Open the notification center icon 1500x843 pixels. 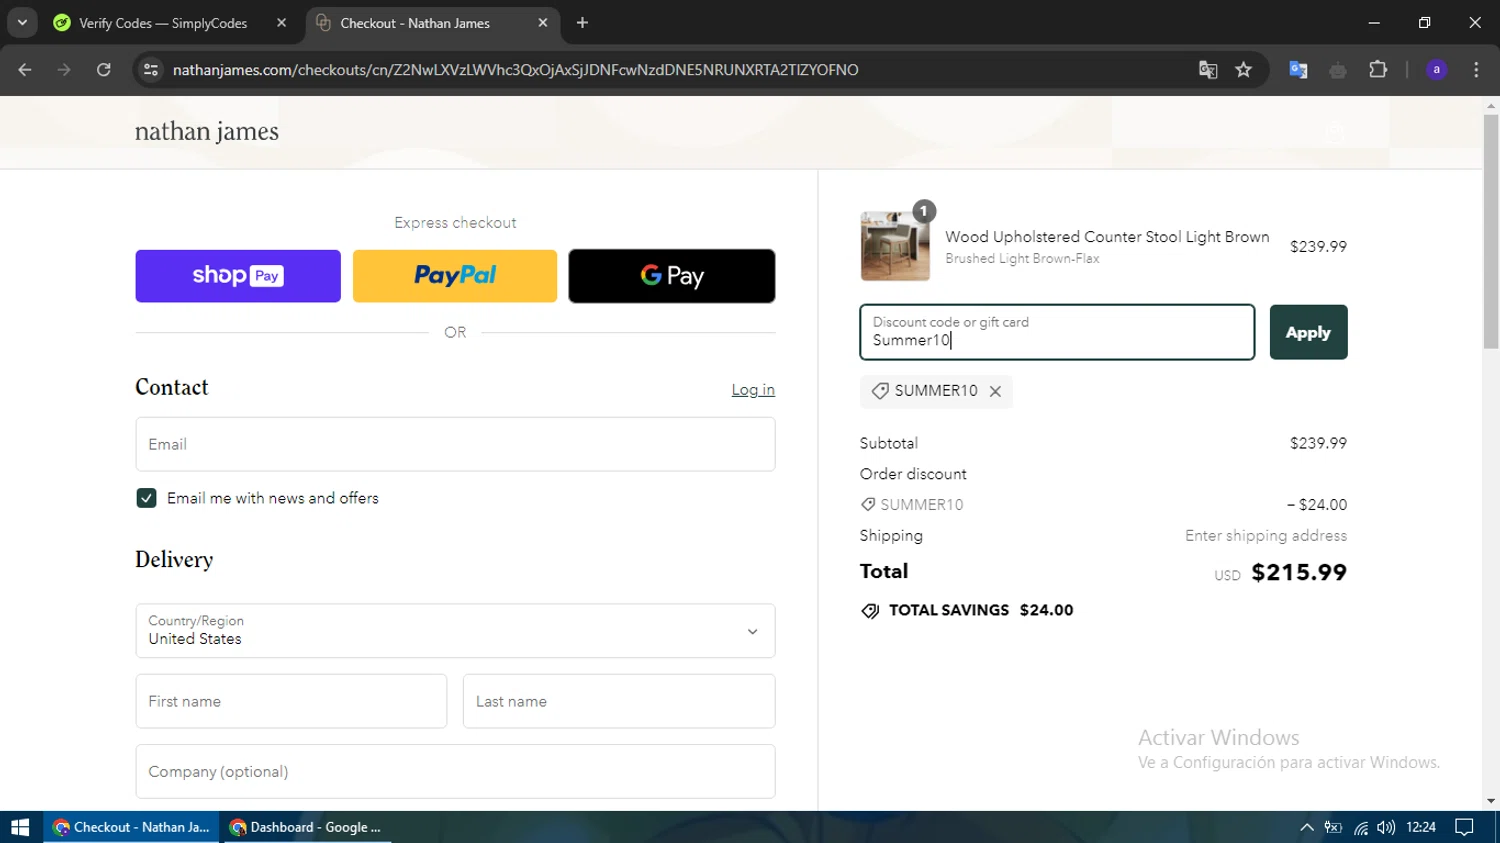click(1465, 827)
